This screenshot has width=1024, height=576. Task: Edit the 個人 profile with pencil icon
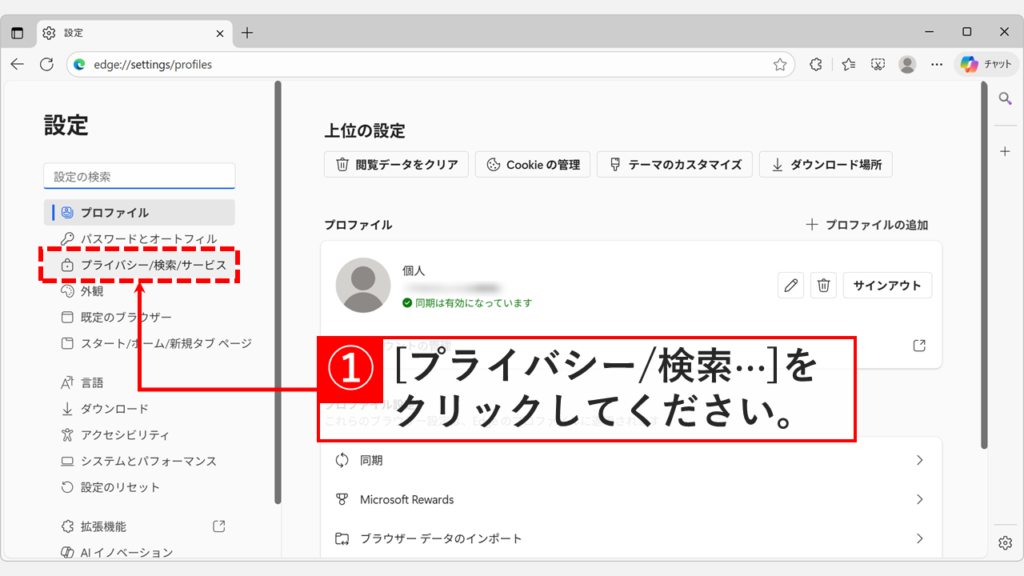(790, 285)
